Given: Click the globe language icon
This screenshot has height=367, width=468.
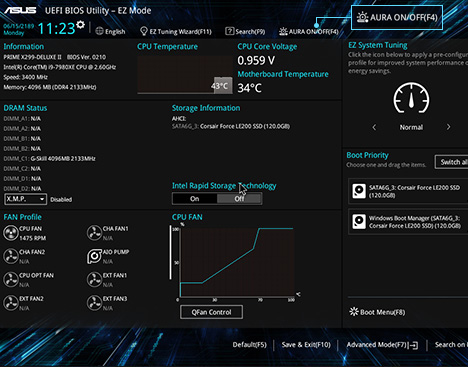Looking at the screenshot, I should [99, 31].
